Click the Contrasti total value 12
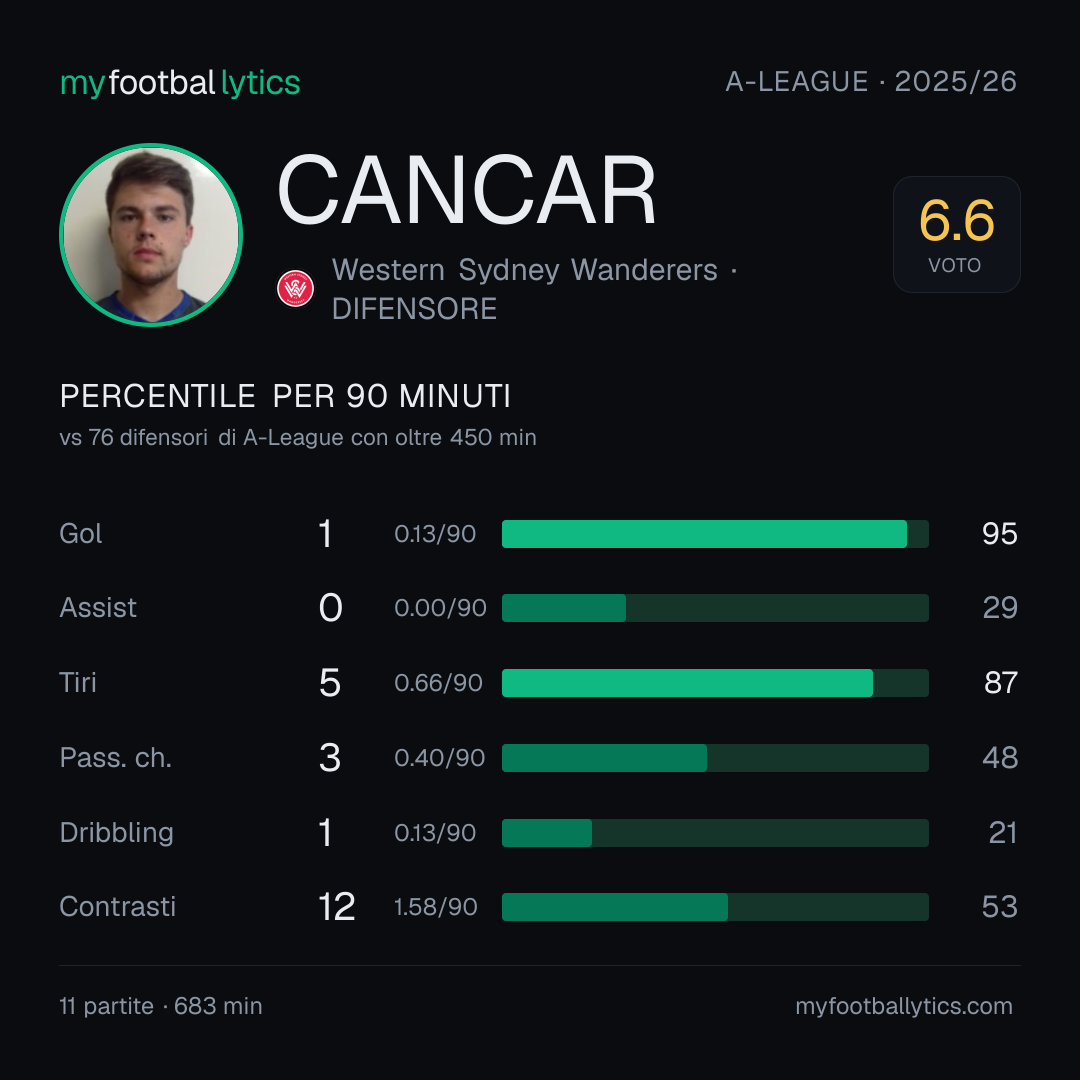Screen dimensions: 1080x1080 click(336, 907)
